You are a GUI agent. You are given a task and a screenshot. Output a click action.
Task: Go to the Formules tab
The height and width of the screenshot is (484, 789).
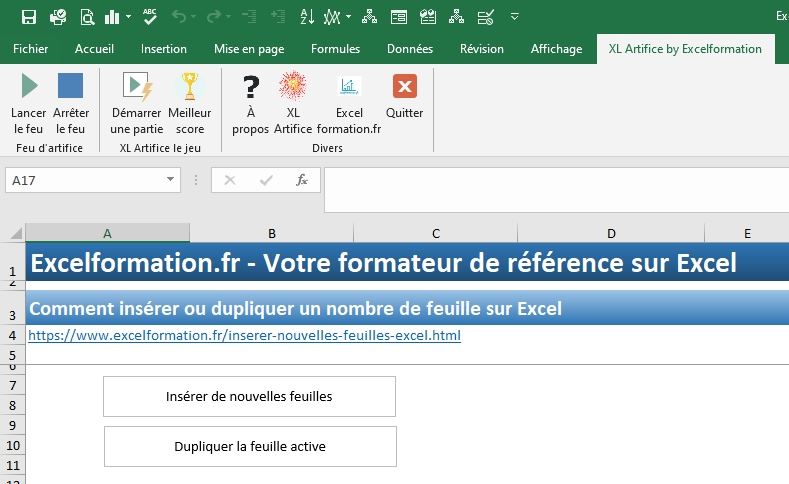point(335,49)
